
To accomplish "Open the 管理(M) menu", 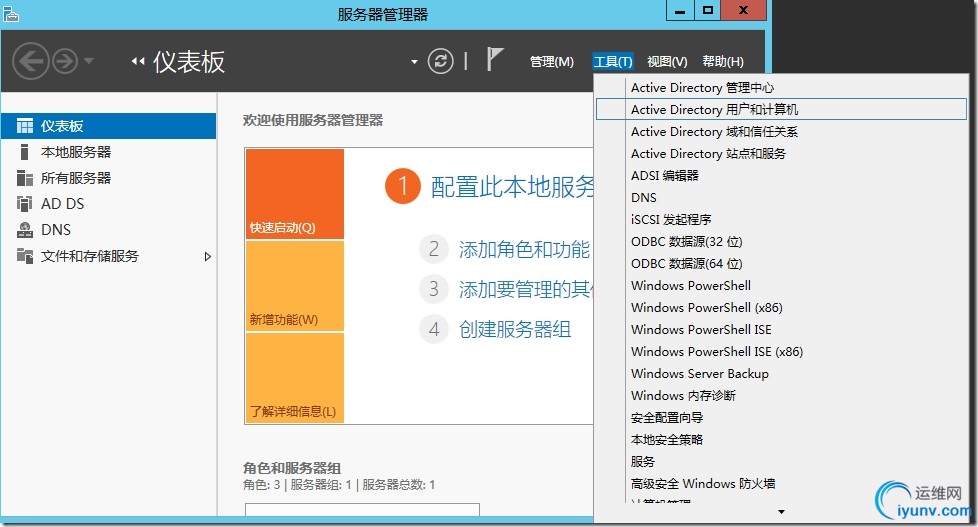I will (551, 62).
